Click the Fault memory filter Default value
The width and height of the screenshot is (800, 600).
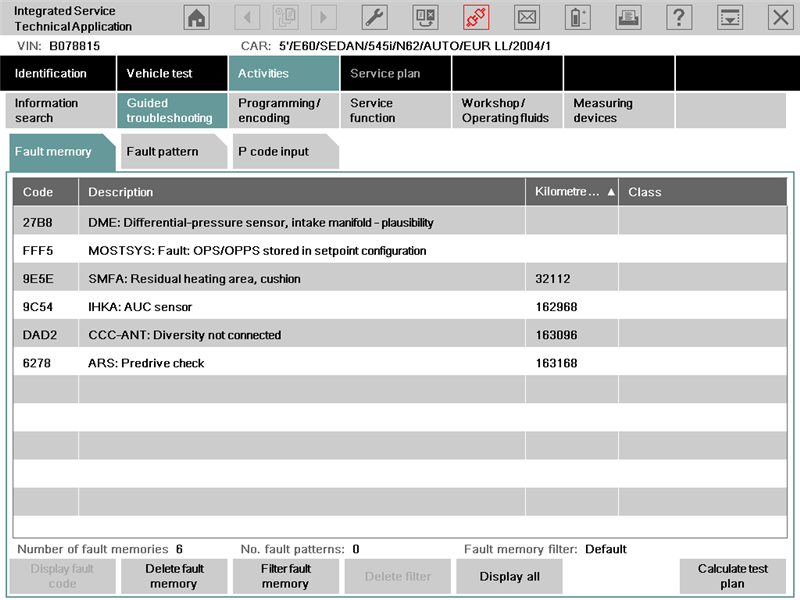pos(606,549)
